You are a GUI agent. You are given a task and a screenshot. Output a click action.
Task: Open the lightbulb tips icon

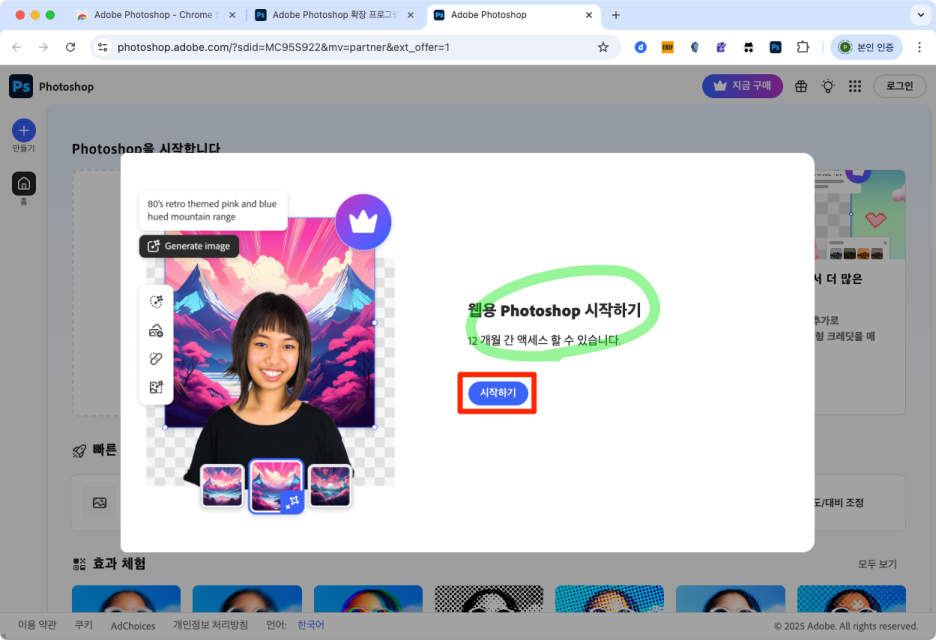pyautogui.click(x=827, y=87)
